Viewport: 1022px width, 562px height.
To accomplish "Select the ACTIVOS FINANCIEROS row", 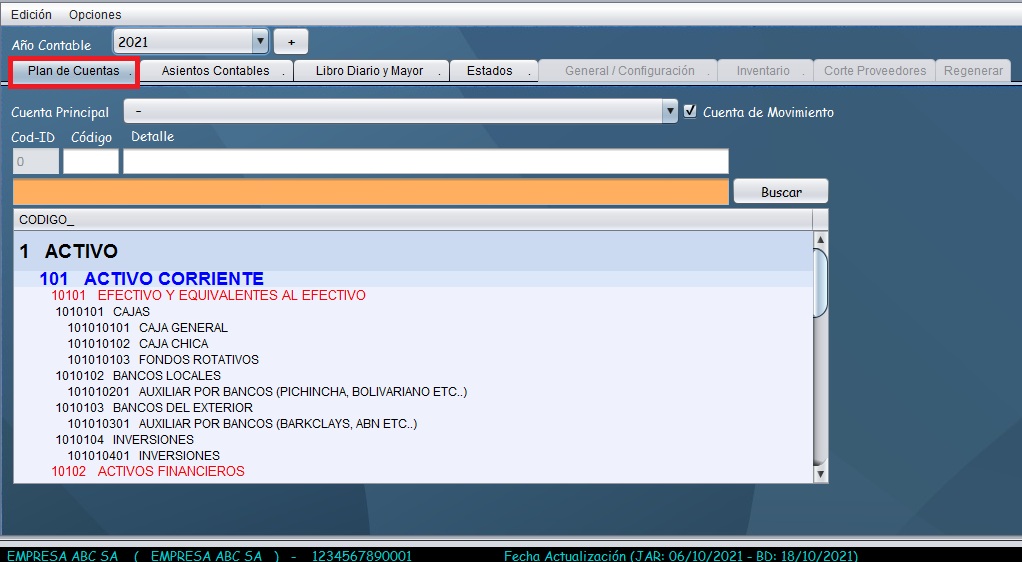I will coord(170,471).
